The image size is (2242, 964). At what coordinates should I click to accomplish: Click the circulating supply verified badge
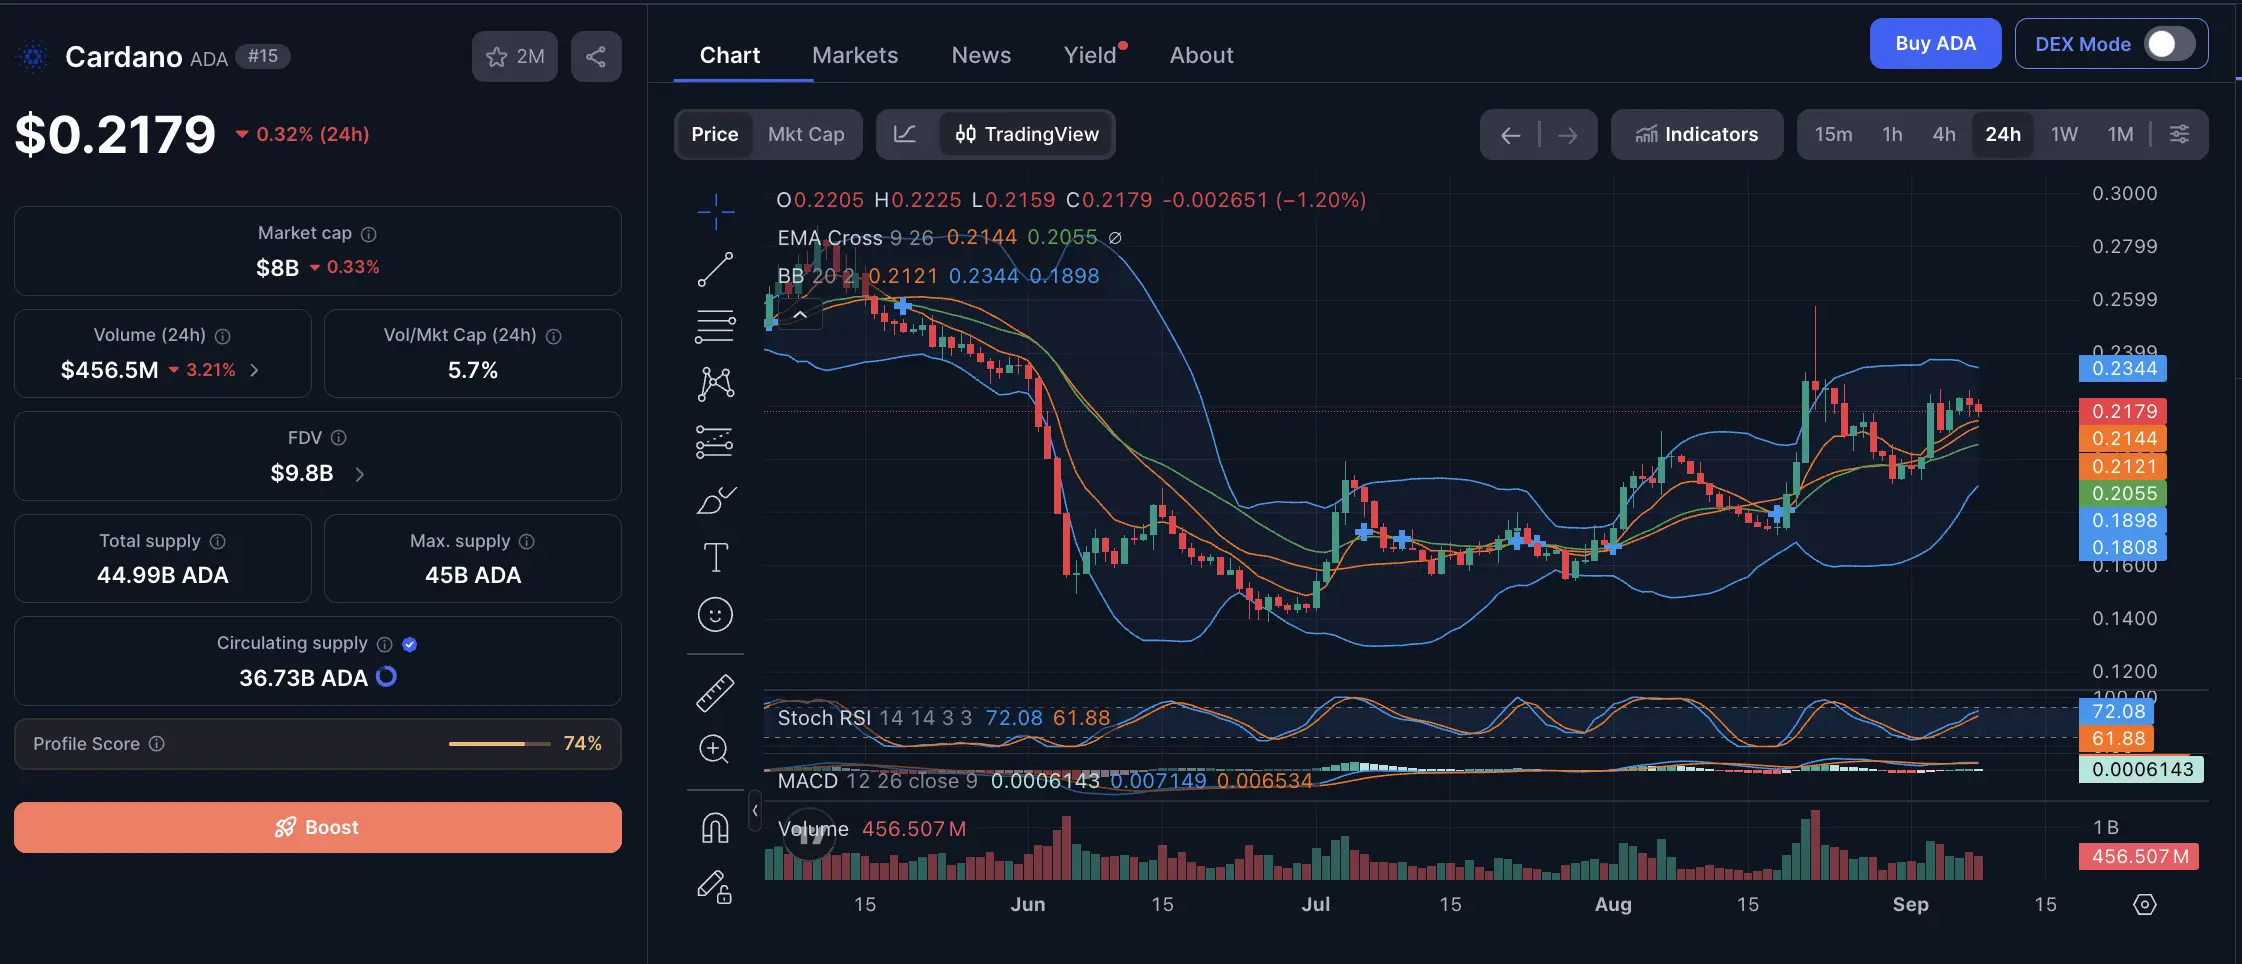tap(409, 644)
